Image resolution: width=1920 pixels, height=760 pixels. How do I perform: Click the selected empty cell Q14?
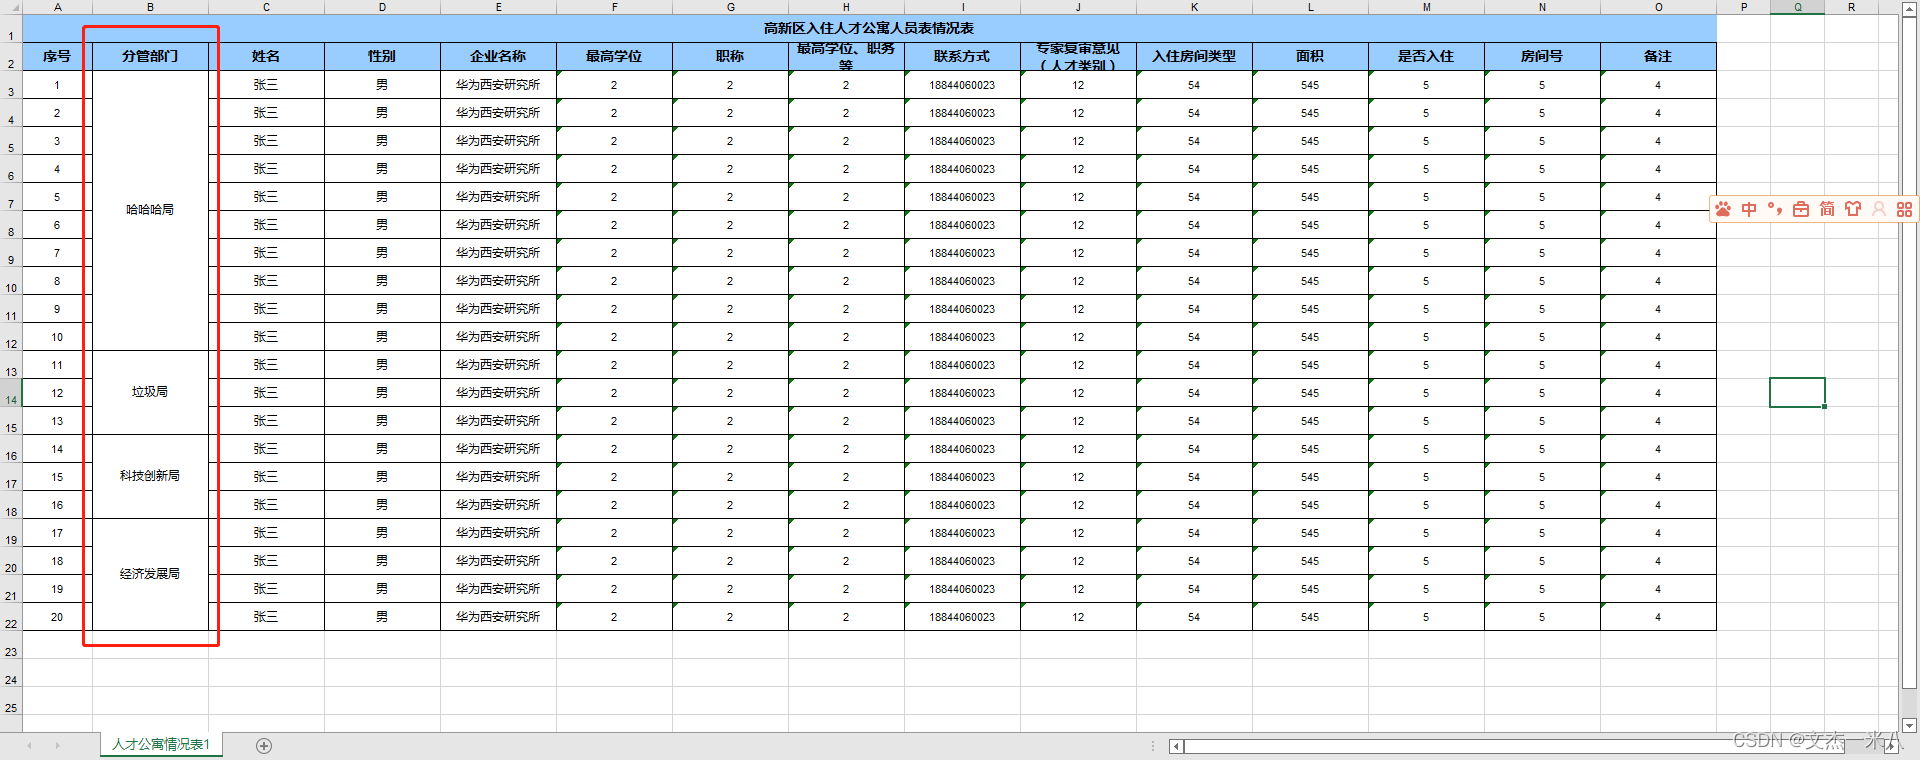click(x=1797, y=393)
